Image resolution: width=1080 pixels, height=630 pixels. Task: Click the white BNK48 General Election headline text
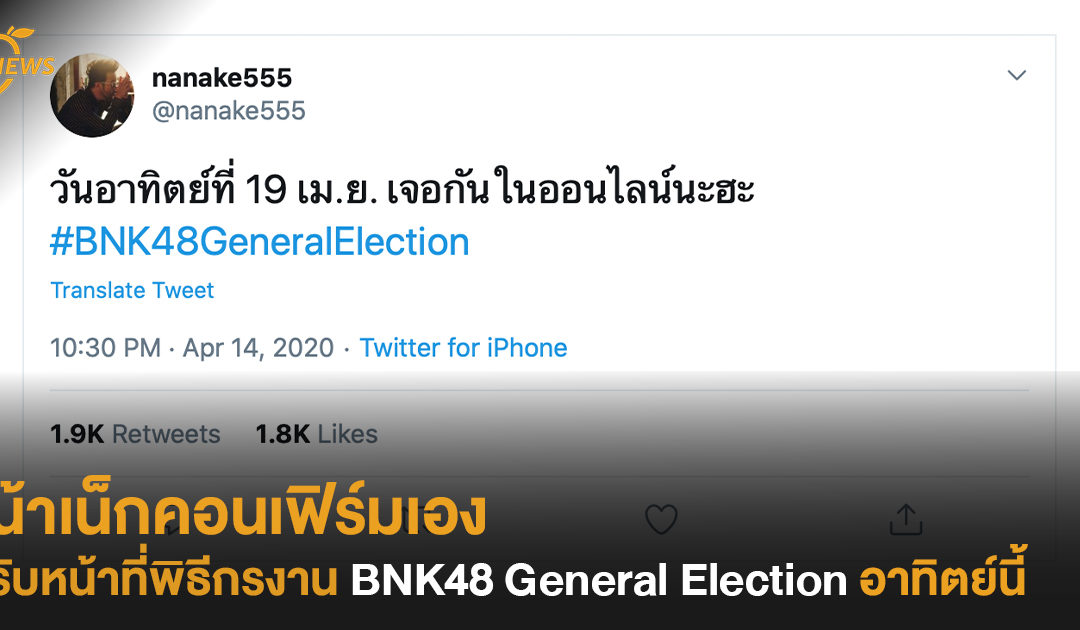598,580
